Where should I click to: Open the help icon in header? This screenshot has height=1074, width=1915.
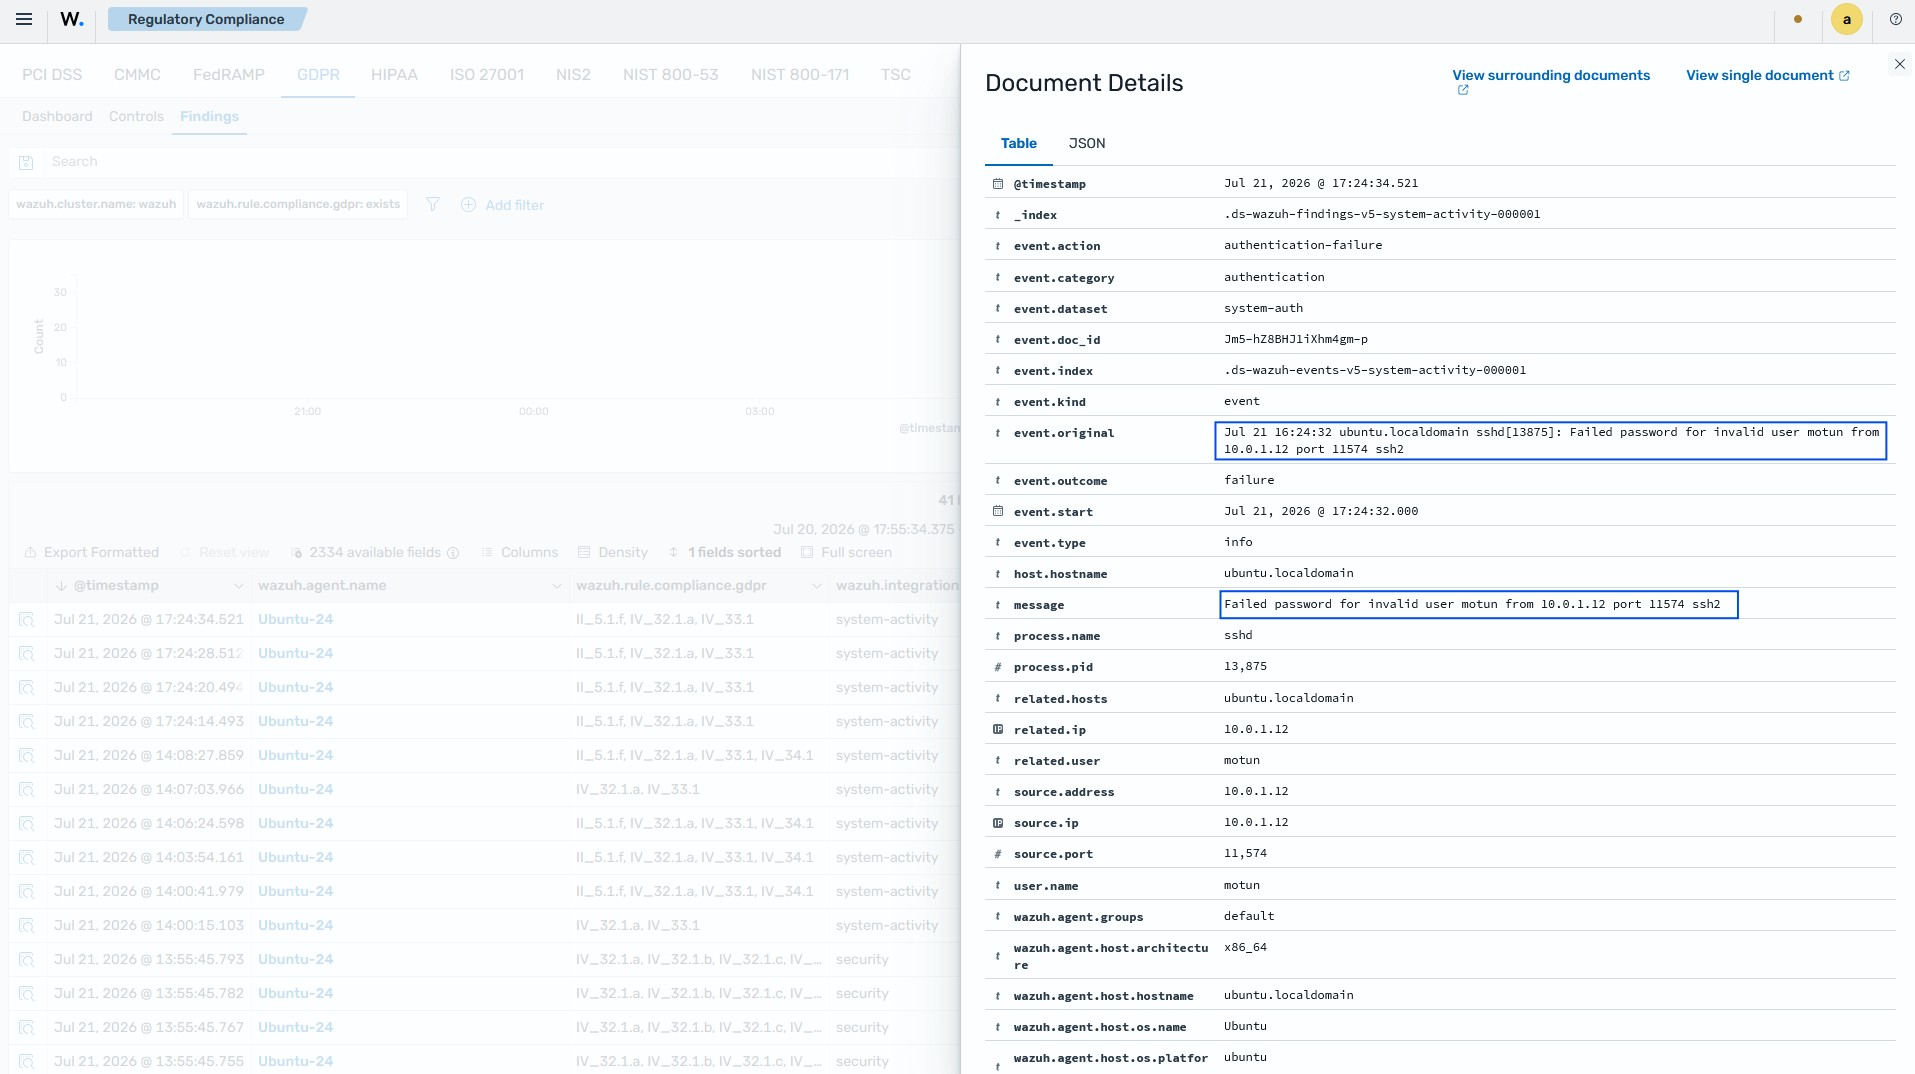click(1895, 19)
